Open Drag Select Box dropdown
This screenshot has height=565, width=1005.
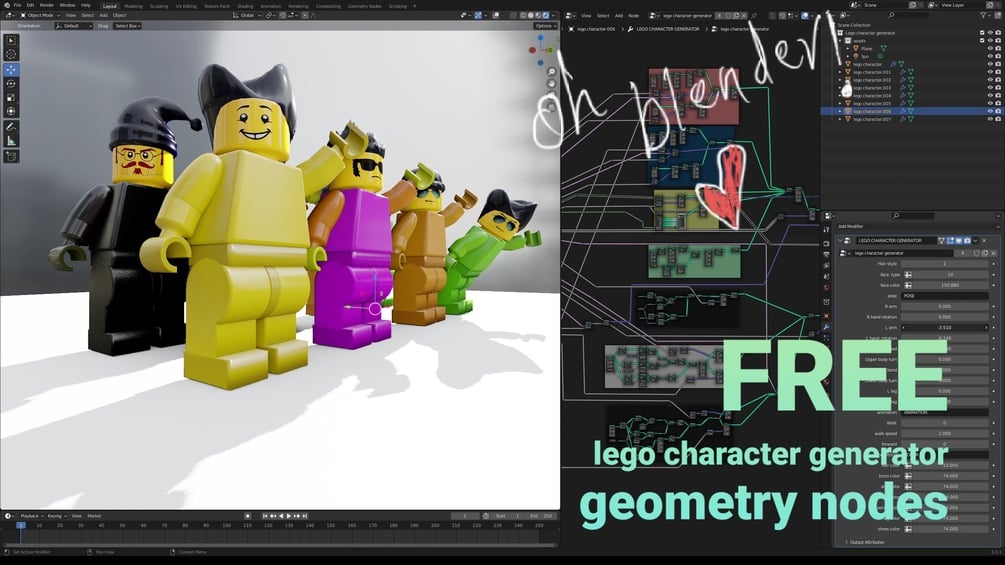pos(128,26)
